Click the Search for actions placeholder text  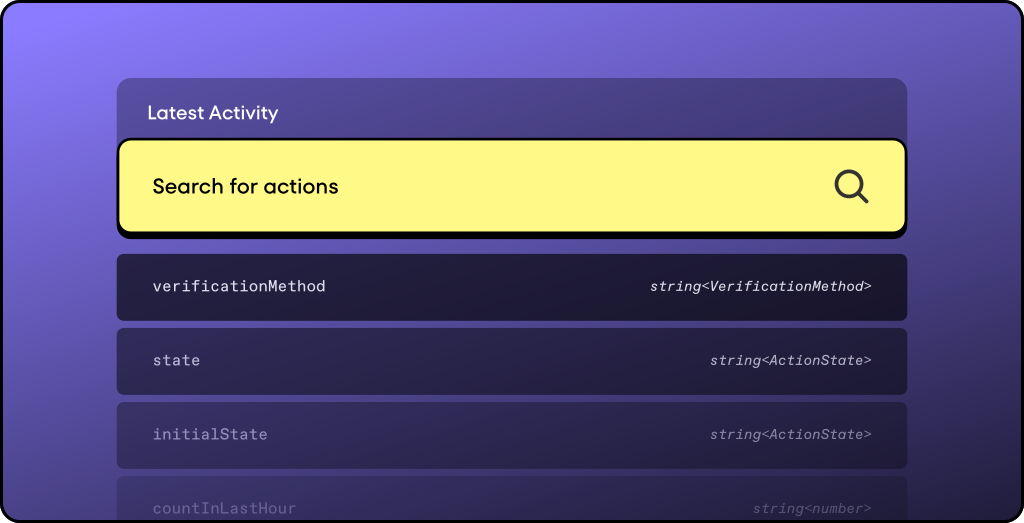246,187
